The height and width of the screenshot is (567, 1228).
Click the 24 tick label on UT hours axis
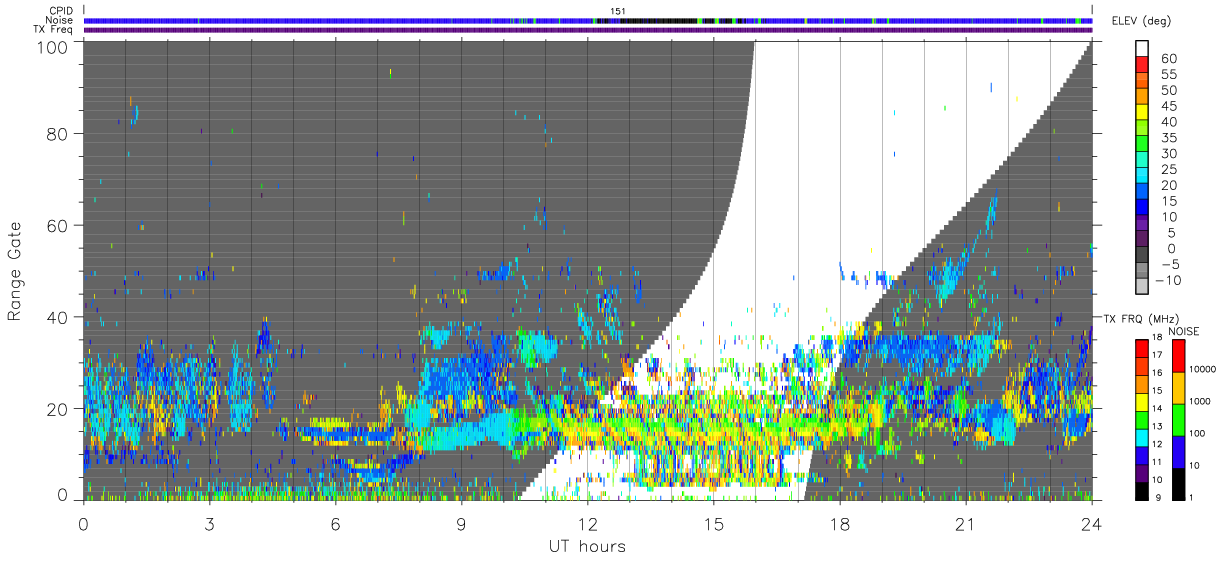point(1091,524)
